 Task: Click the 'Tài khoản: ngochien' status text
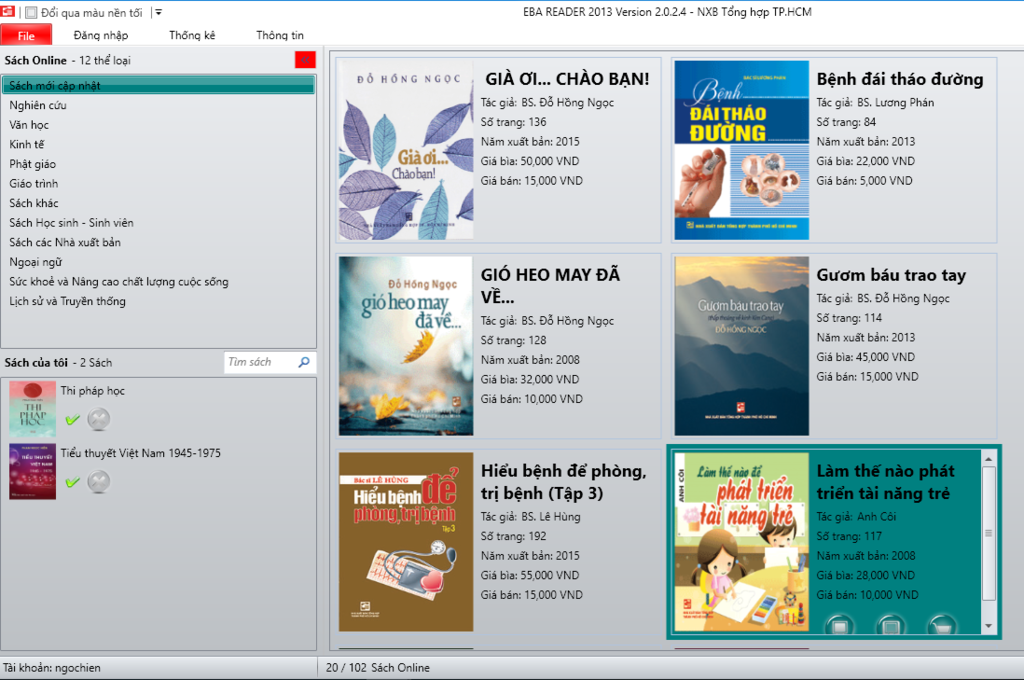coord(52,668)
